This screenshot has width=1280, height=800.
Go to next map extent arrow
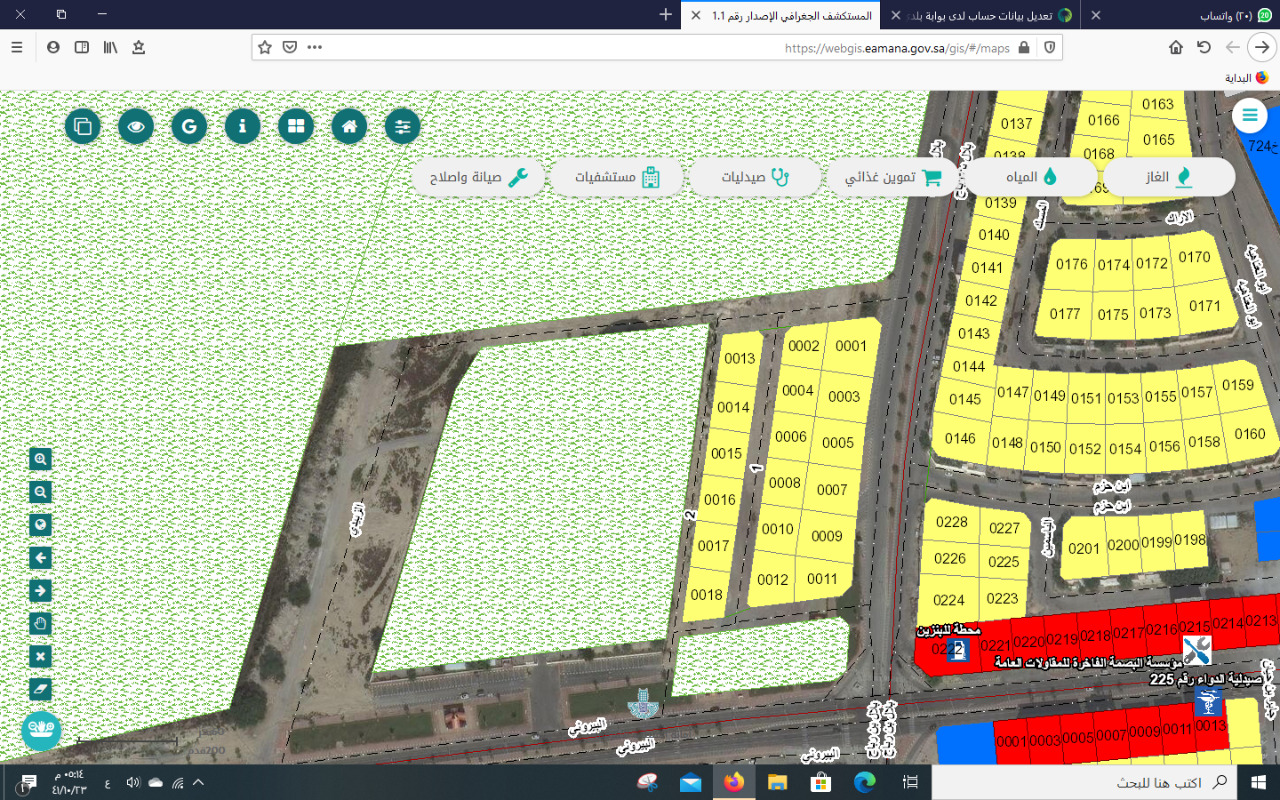coord(40,591)
